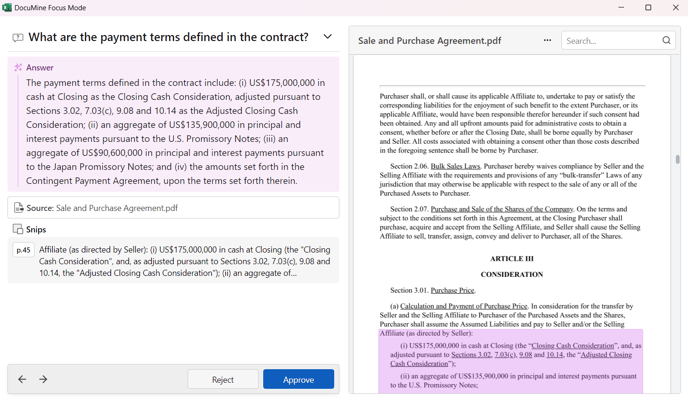Follow the Sections 3.02 link in the document
This screenshot has height=400, width=688.
pos(471,354)
